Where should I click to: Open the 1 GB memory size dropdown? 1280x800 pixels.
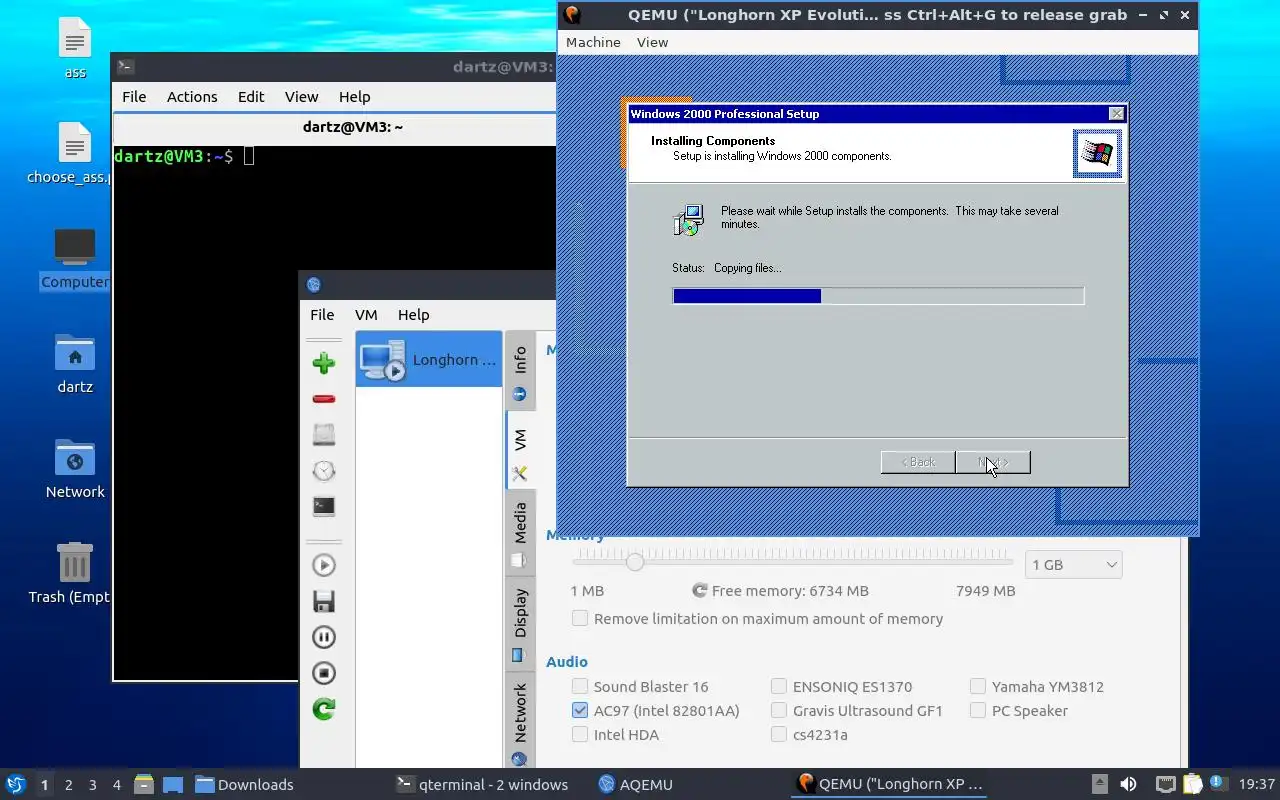click(1073, 565)
